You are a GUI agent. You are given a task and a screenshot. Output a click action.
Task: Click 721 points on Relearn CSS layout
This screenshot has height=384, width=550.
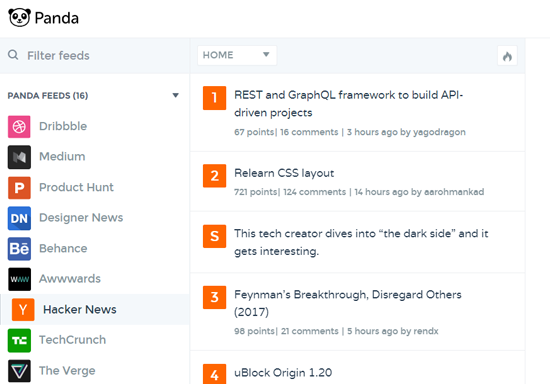click(256, 192)
